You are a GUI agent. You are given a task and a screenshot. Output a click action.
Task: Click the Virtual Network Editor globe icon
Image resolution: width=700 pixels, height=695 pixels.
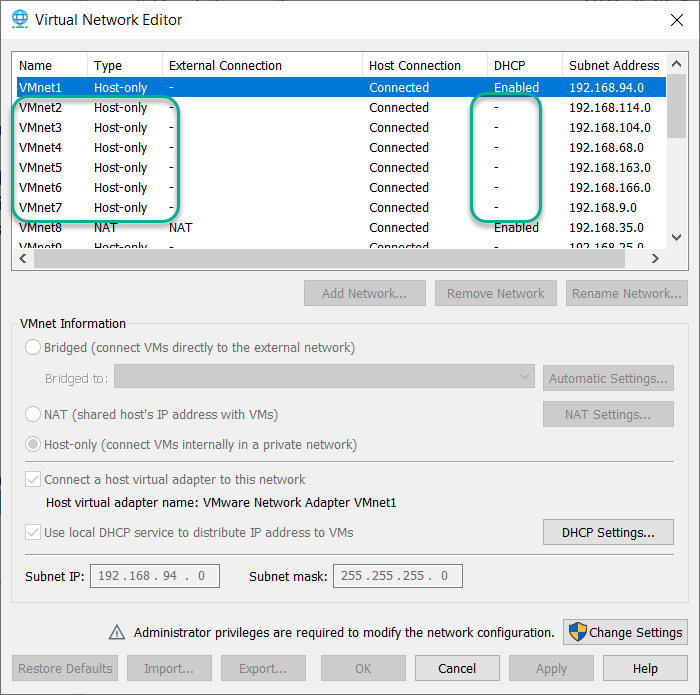20,19
